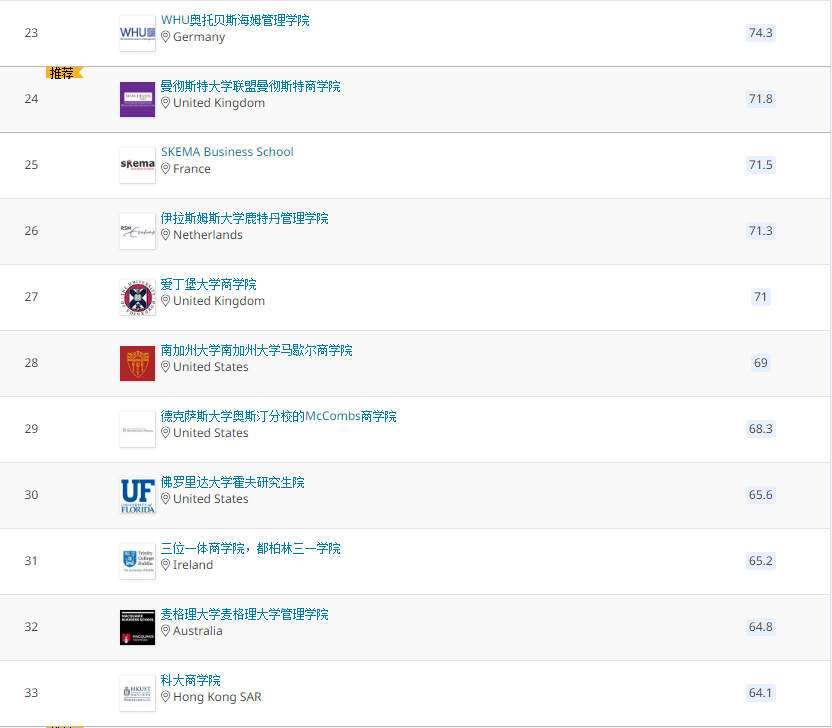The height and width of the screenshot is (728, 832).
Task: Click the Germany location text
Action: pyautogui.click(x=199, y=37)
